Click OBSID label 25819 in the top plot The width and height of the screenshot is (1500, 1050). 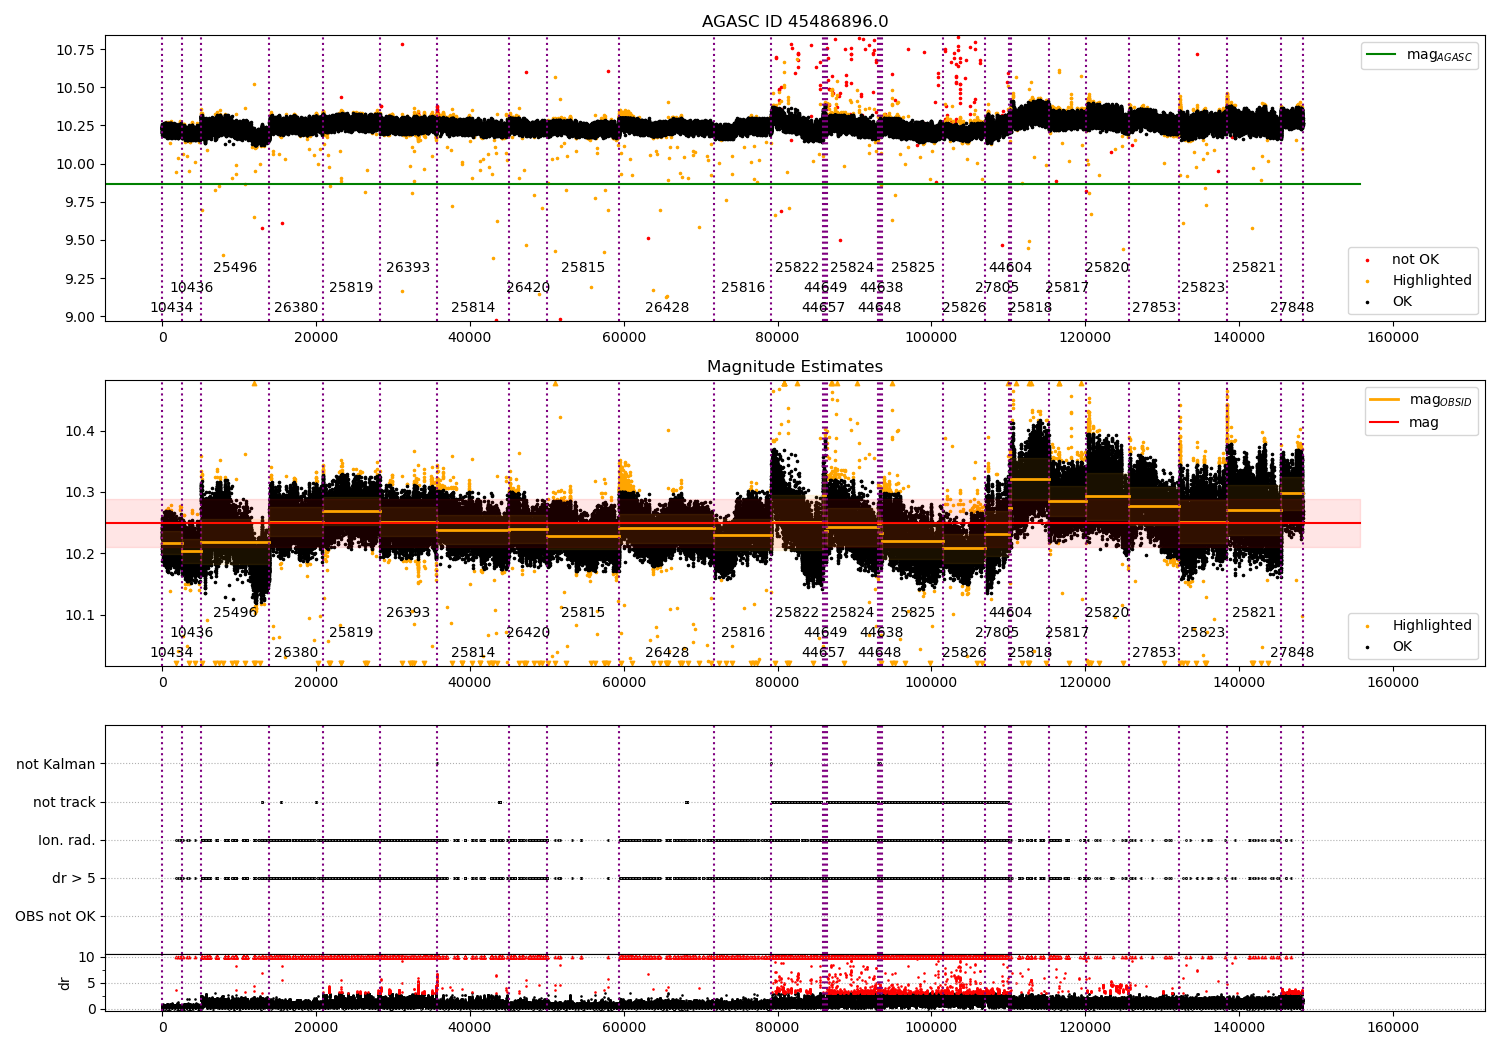[x=351, y=288]
